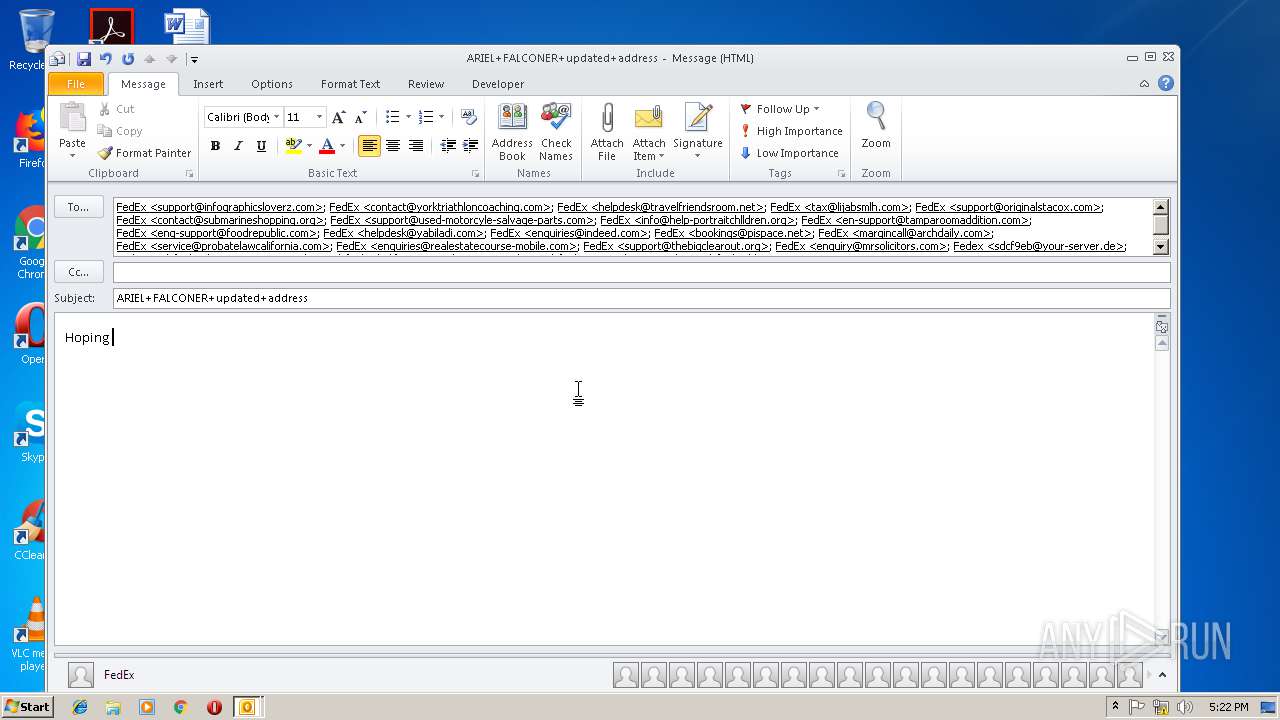Open the Review tab

click(x=426, y=84)
